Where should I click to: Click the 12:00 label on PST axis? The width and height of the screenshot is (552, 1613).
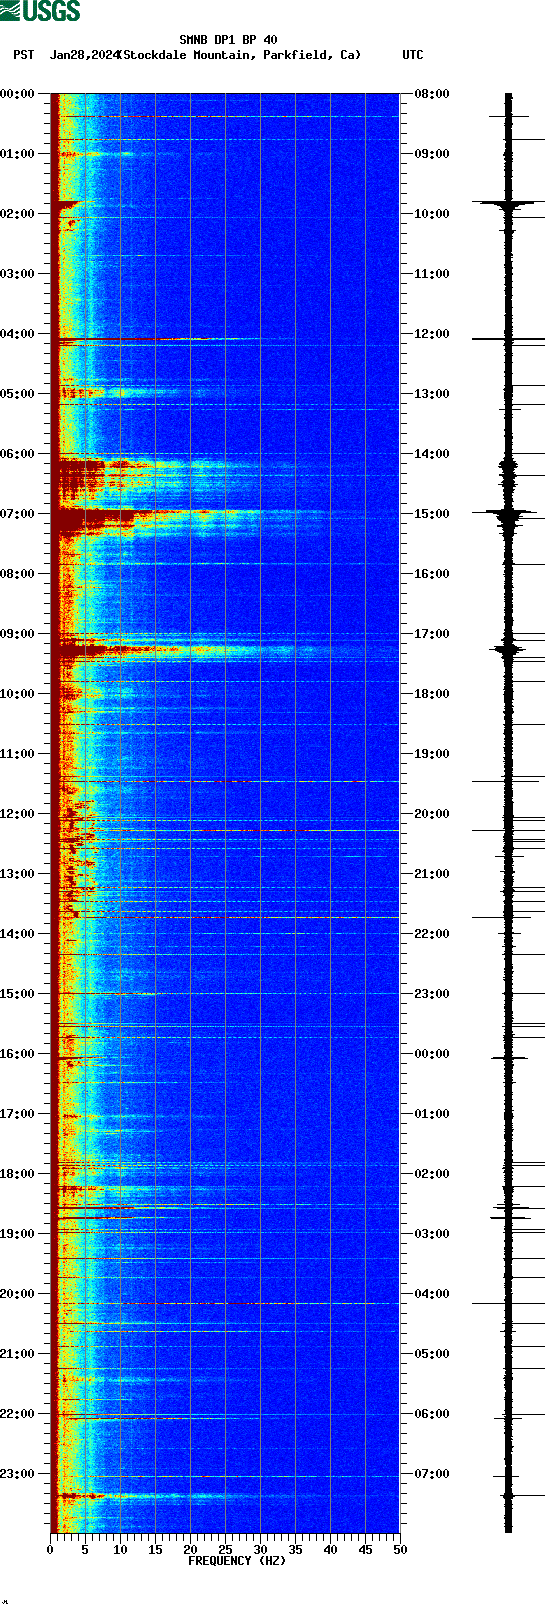click(18, 814)
